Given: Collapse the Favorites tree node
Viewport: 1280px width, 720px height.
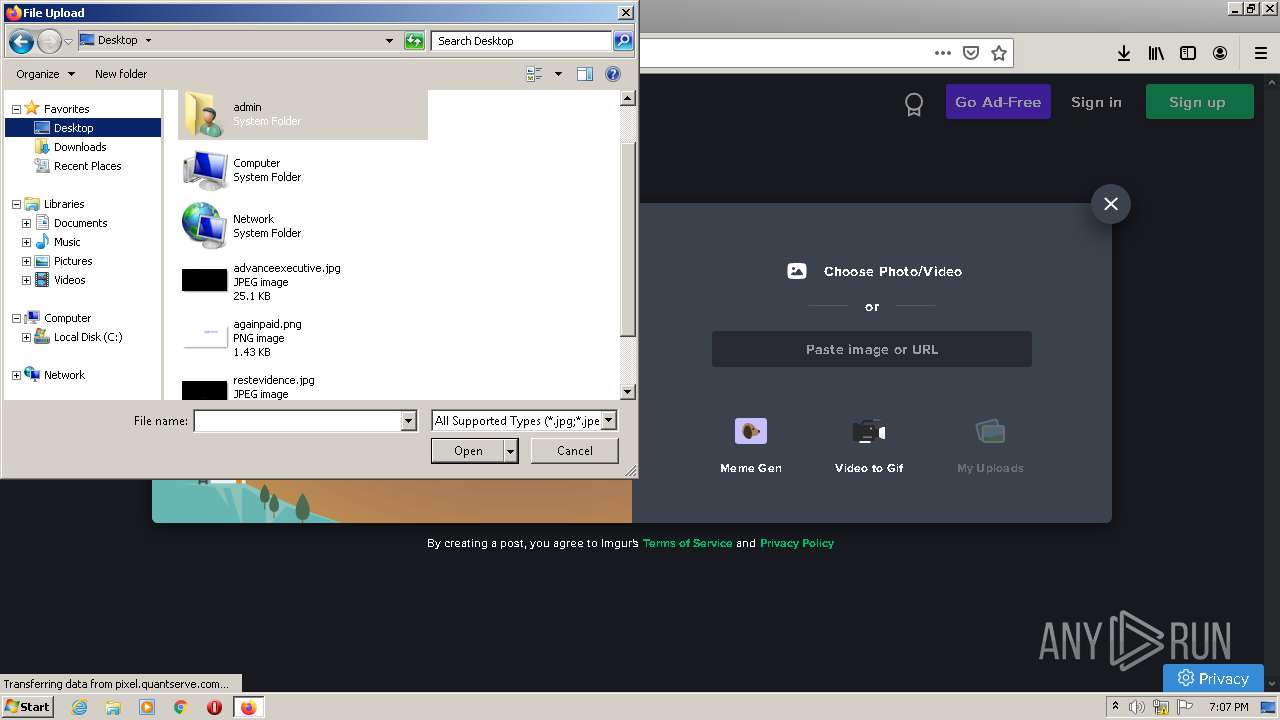Looking at the screenshot, I should click(16, 109).
